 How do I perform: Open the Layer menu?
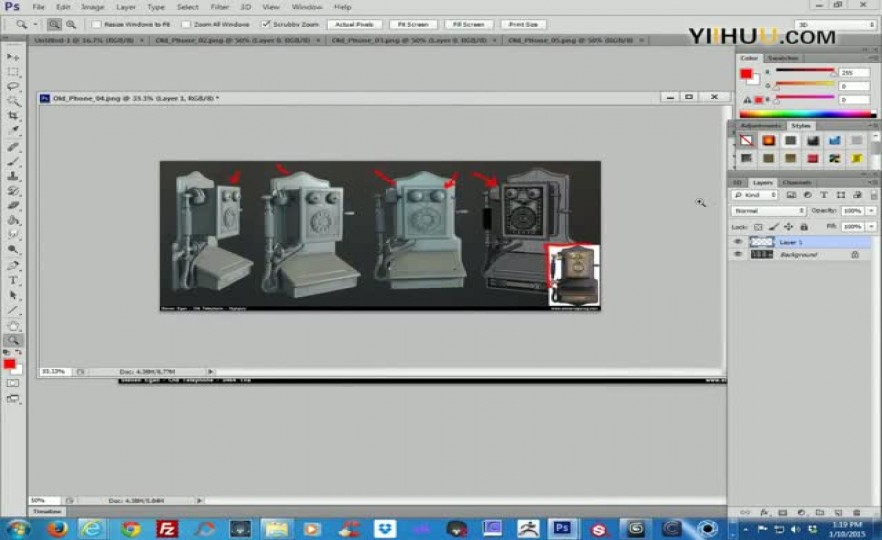[125, 7]
